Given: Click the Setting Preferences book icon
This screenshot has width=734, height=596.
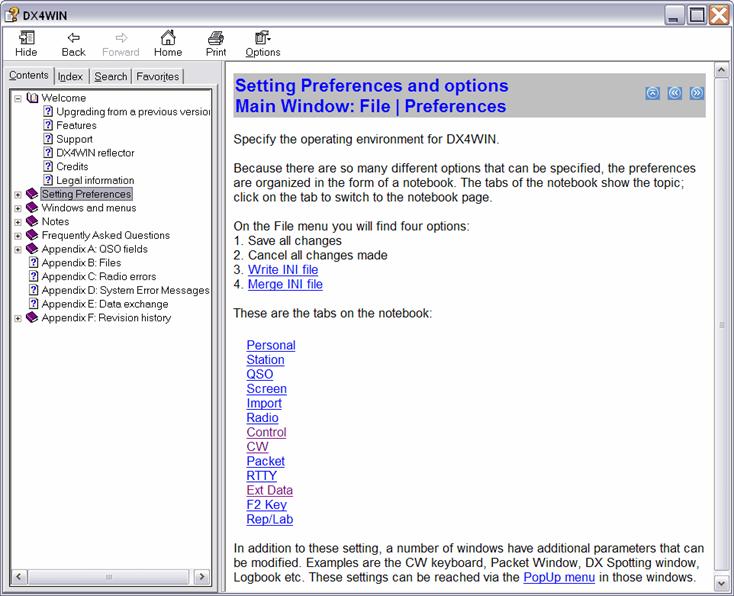Looking at the screenshot, I should point(32,194).
